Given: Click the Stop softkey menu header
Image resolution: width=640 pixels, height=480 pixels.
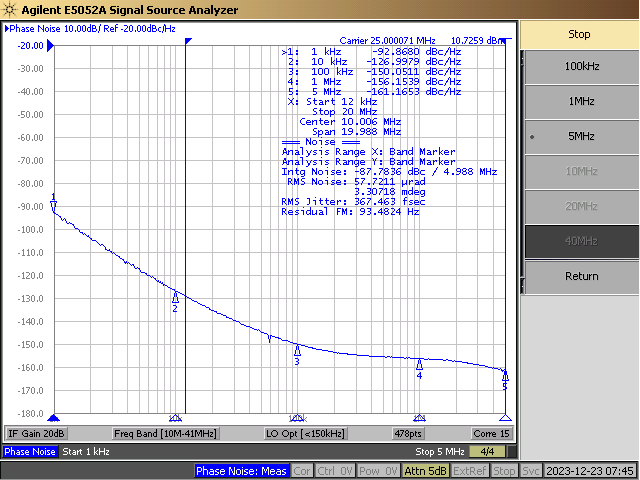Looking at the screenshot, I should pos(580,33).
